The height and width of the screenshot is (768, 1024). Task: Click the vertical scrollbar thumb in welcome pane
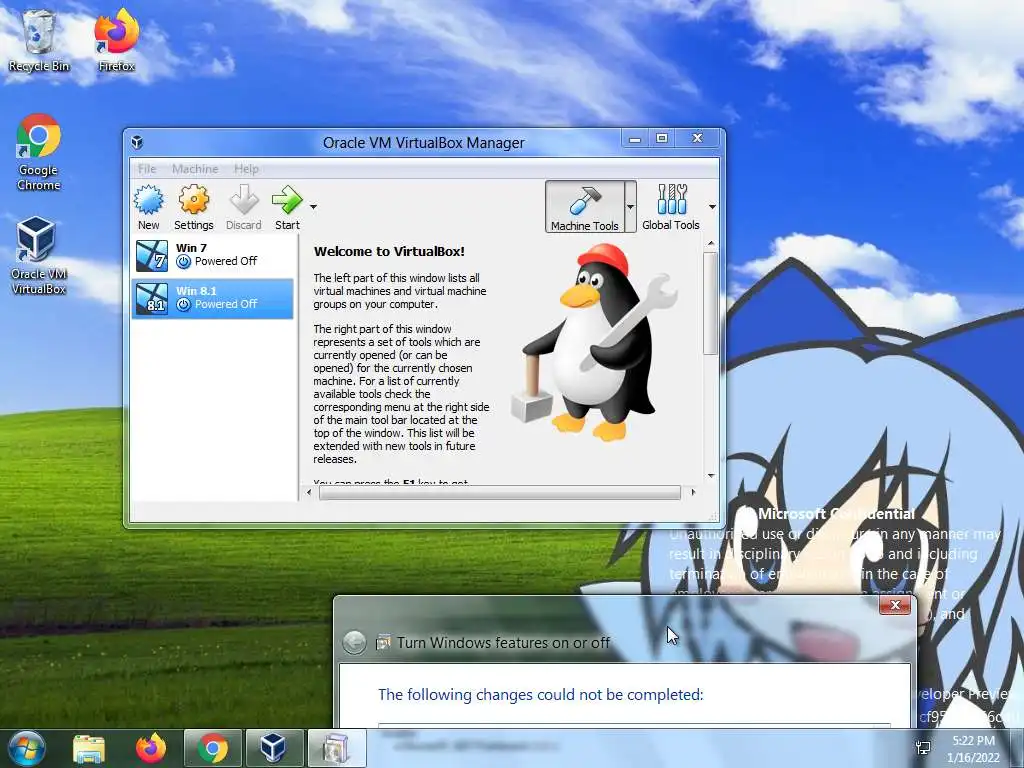click(x=711, y=304)
